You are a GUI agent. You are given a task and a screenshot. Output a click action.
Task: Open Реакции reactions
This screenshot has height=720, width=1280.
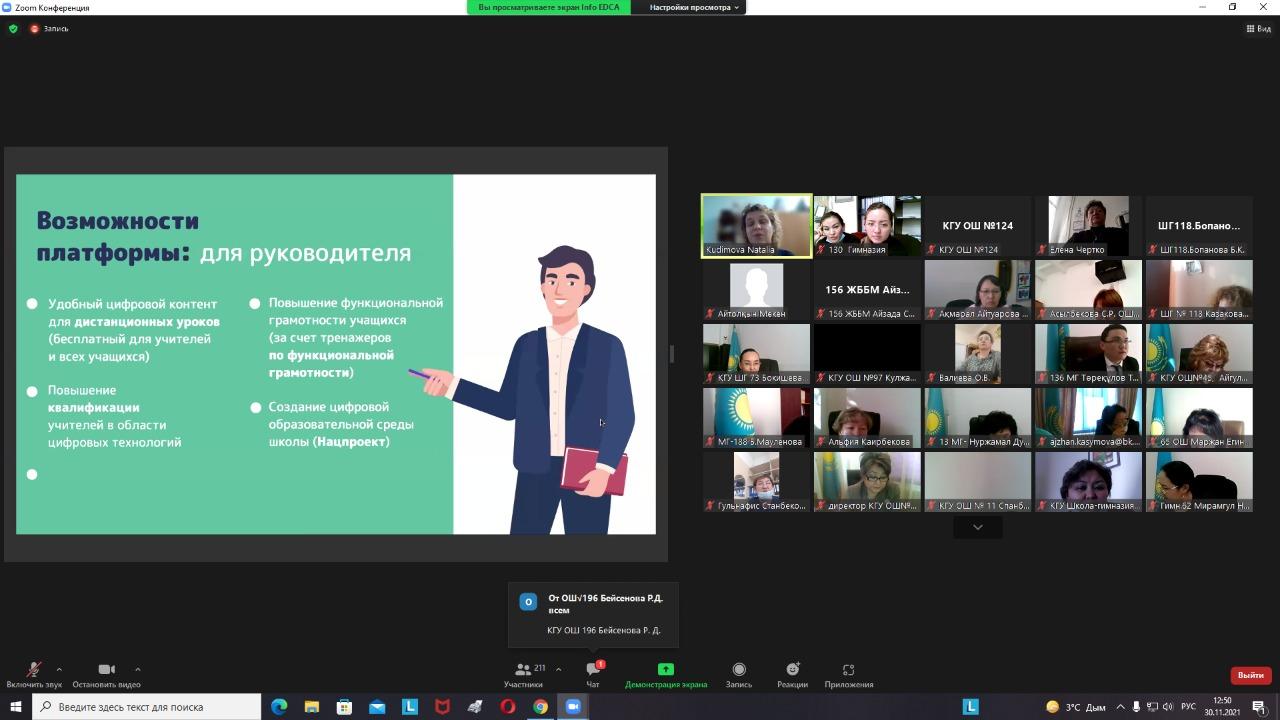pyautogui.click(x=792, y=674)
